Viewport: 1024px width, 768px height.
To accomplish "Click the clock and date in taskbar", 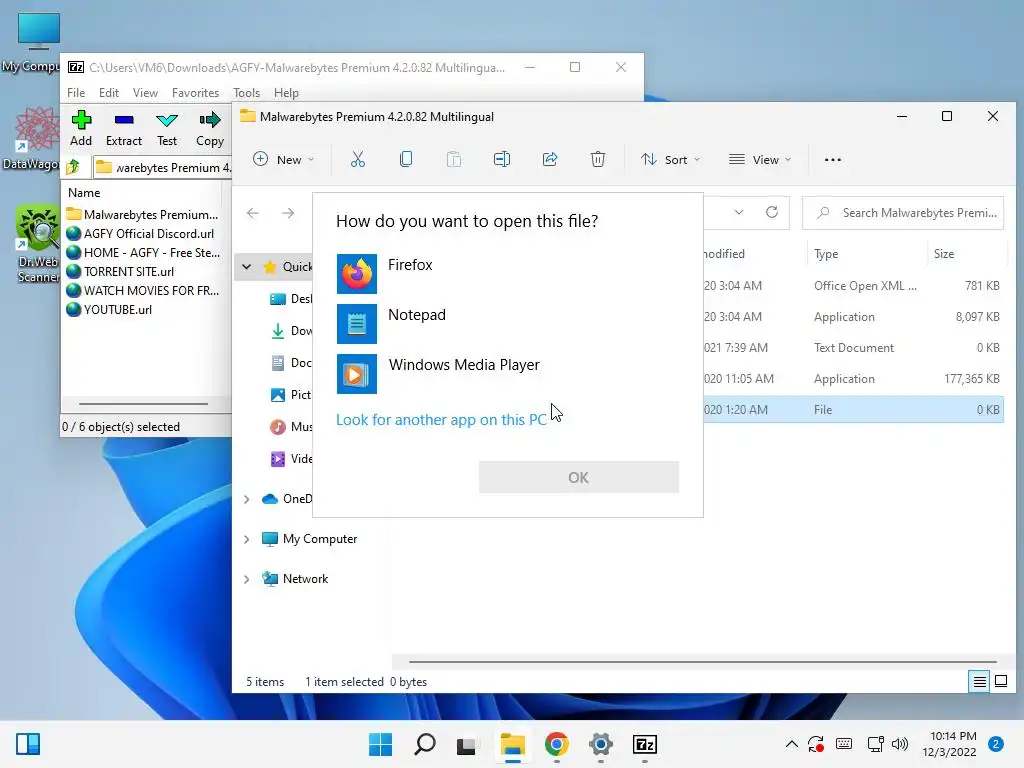I will point(950,744).
